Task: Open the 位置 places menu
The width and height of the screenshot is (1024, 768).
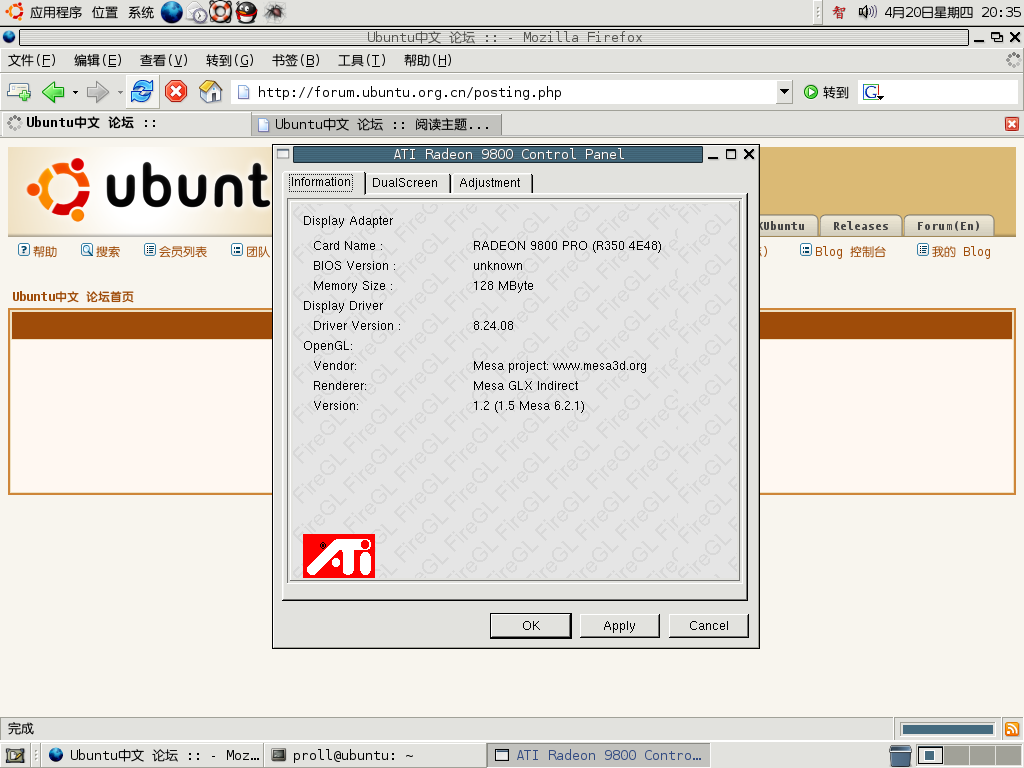Action: 104,12
